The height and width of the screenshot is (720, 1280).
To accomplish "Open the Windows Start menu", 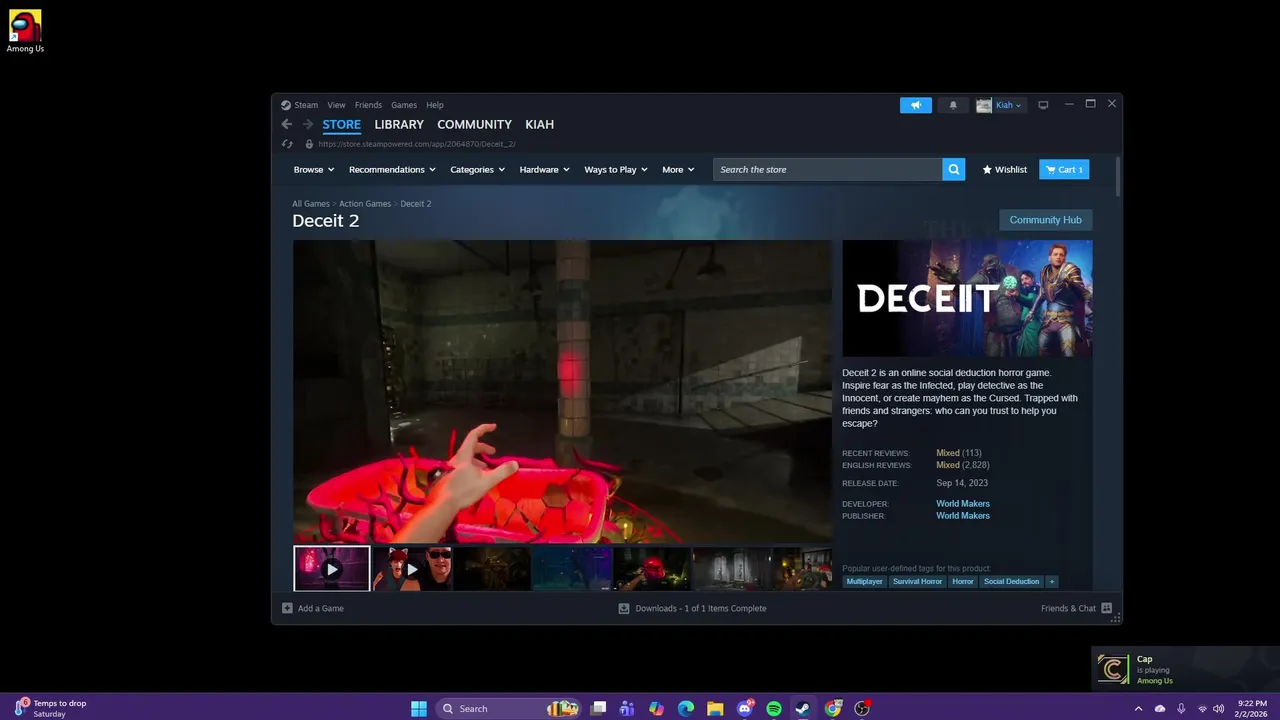I will click(x=419, y=708).
